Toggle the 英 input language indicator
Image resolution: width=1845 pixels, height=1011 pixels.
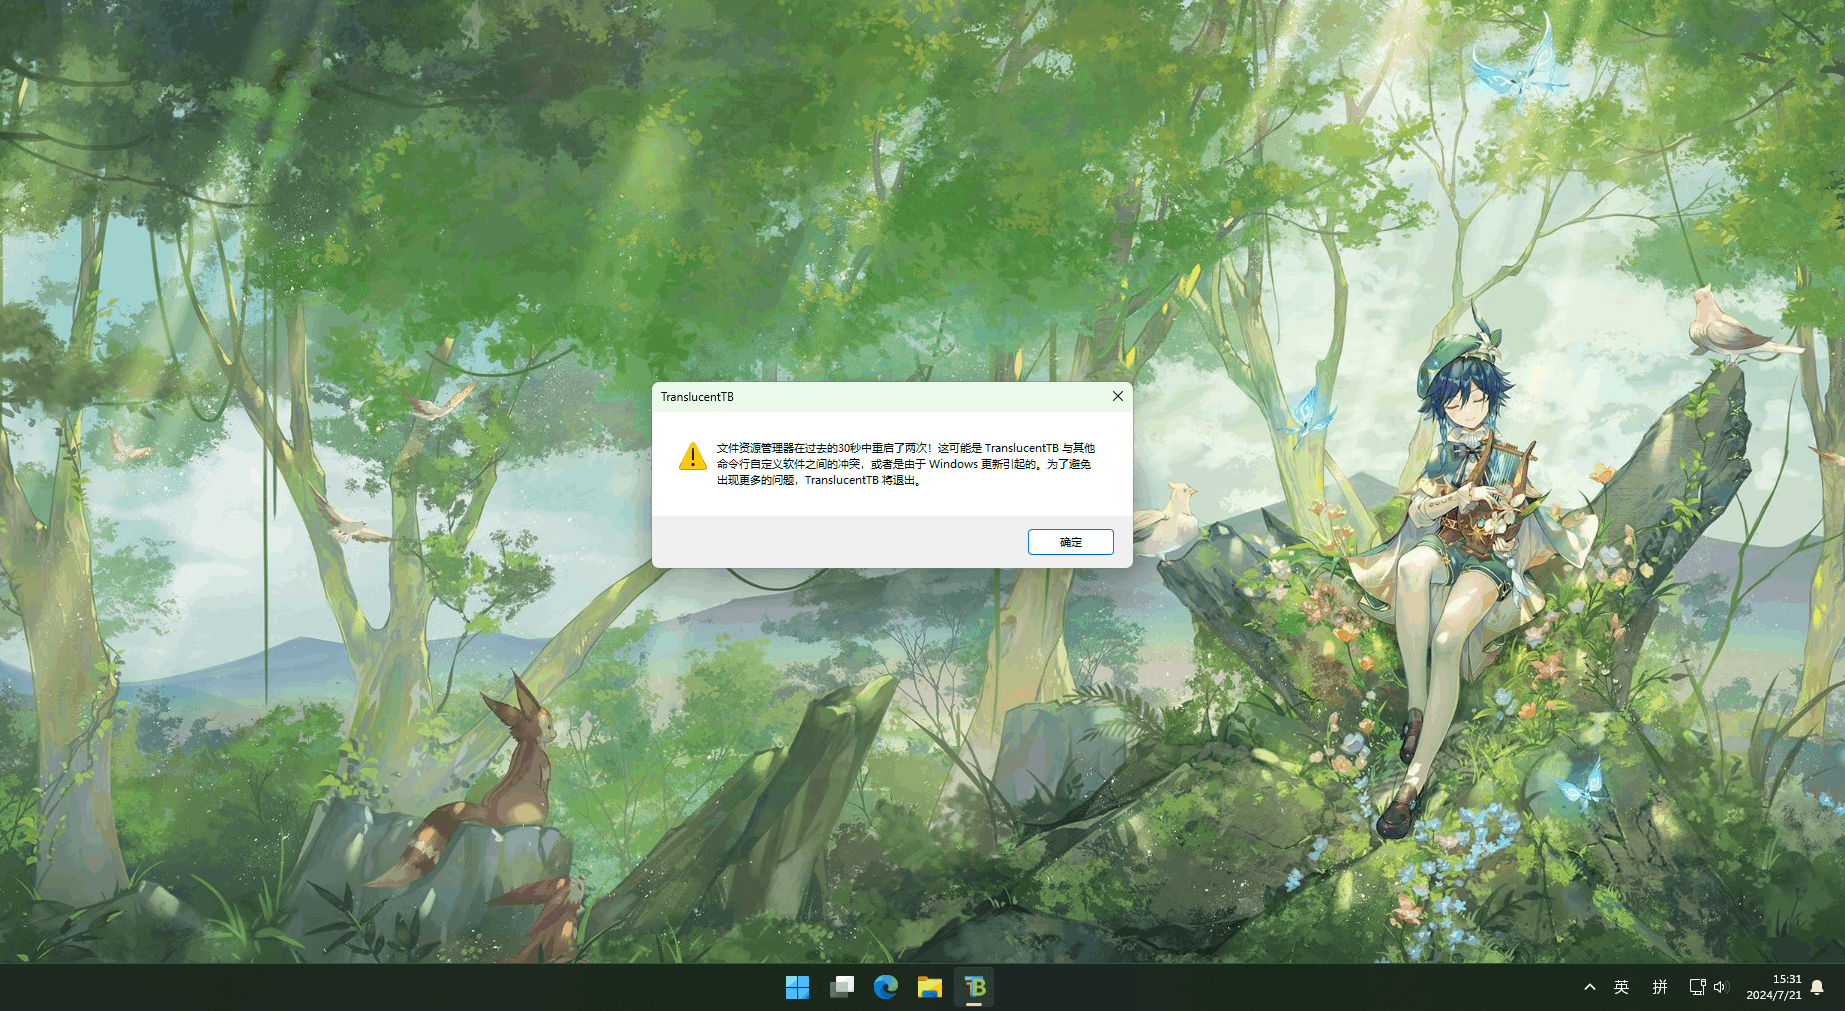coord(1622,987)
